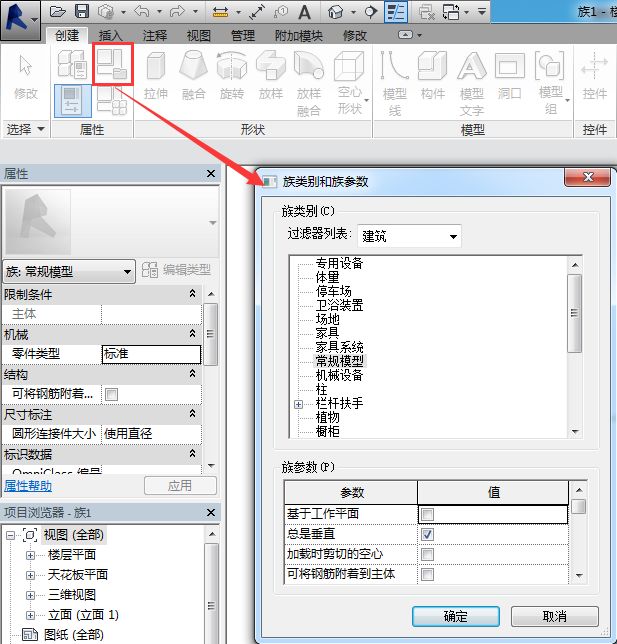
Task: Click the Switch Windows icon
Action: [x=451, y=12]
